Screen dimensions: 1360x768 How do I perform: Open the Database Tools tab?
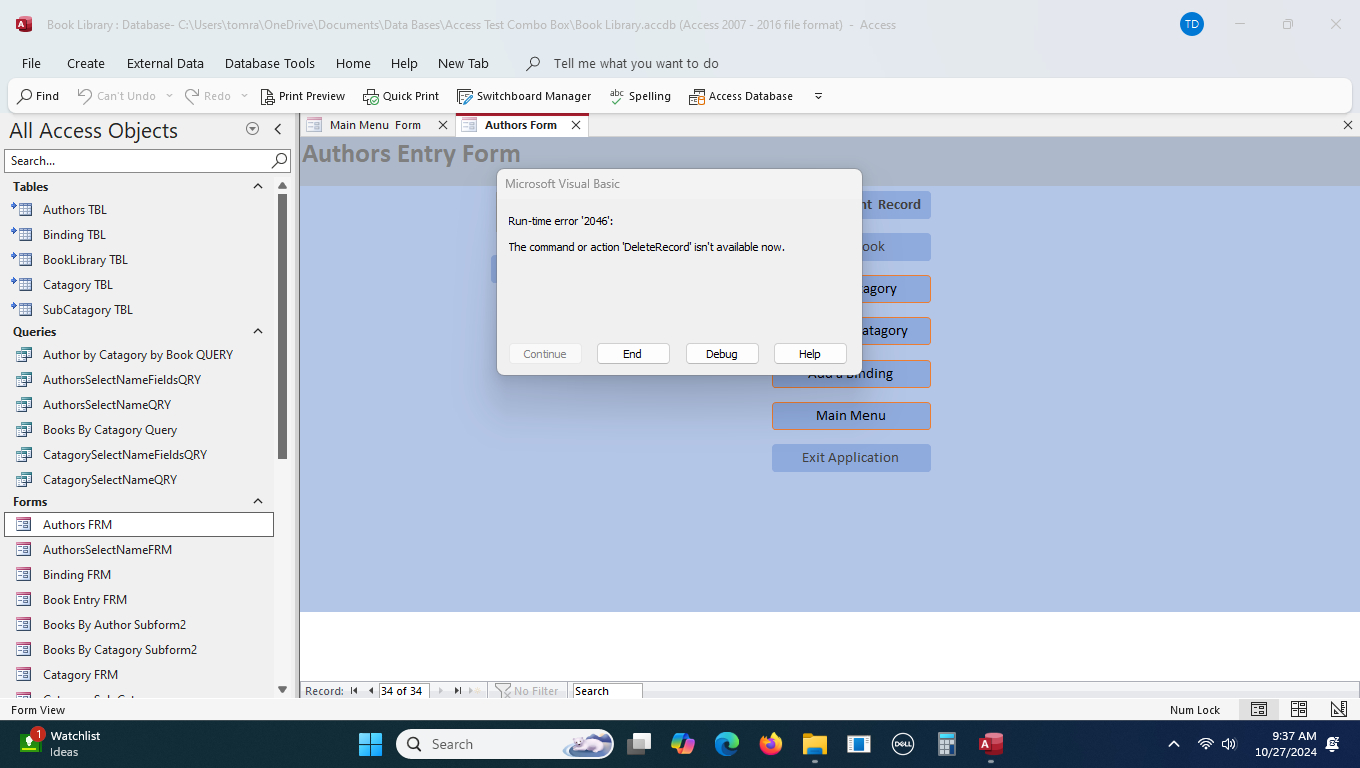[270, 63]
